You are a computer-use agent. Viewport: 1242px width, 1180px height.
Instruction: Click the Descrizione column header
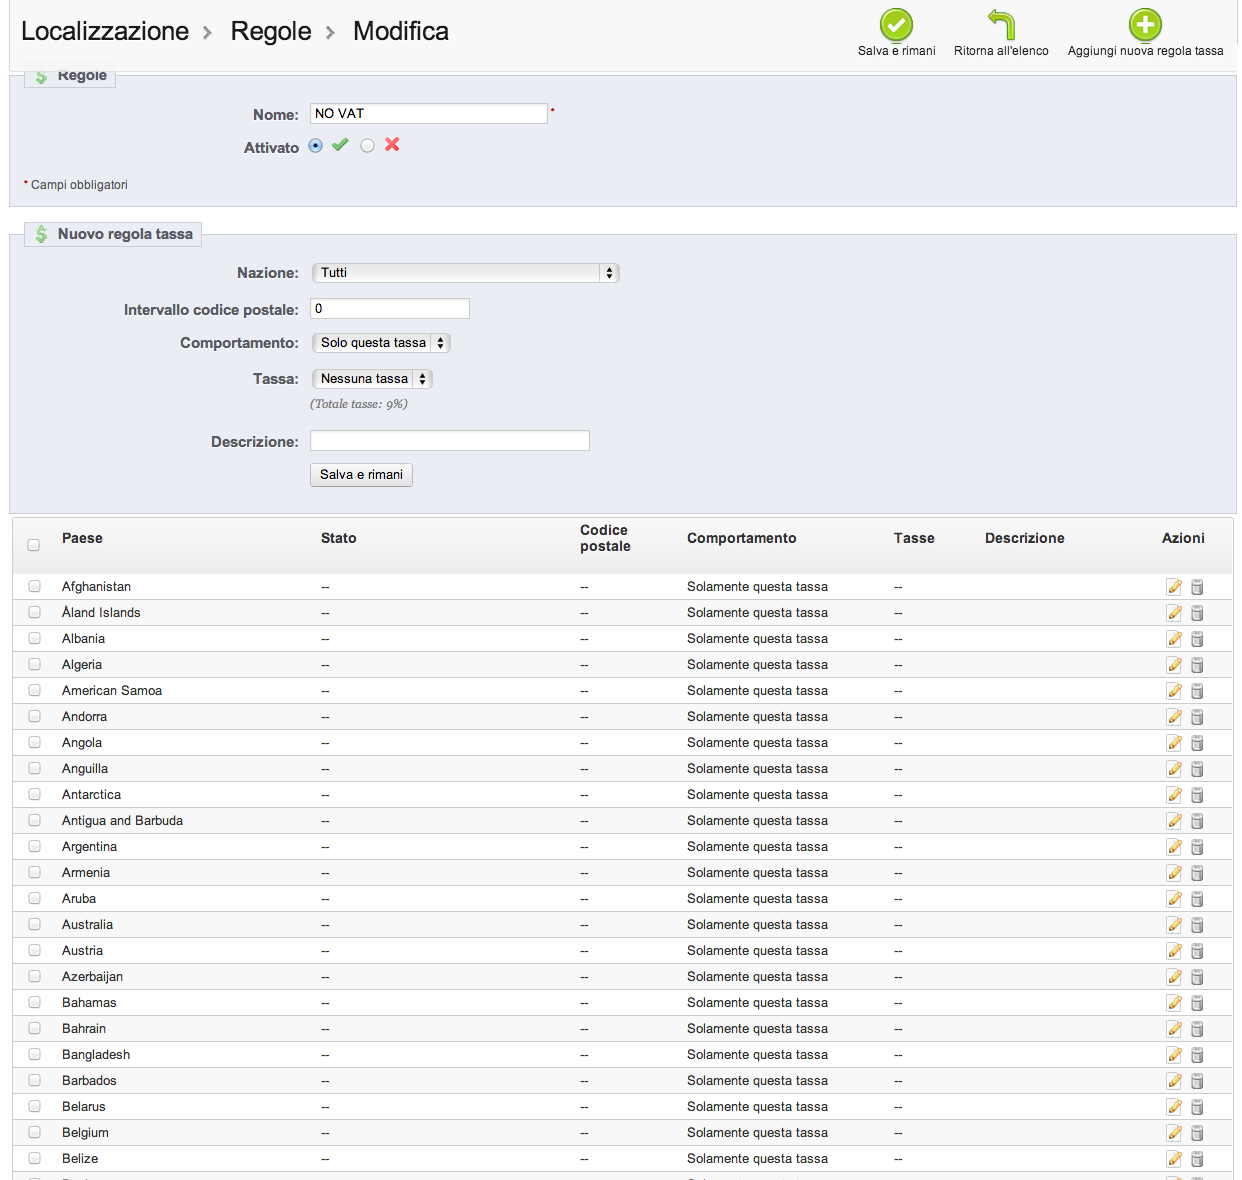pos(1025,538)
